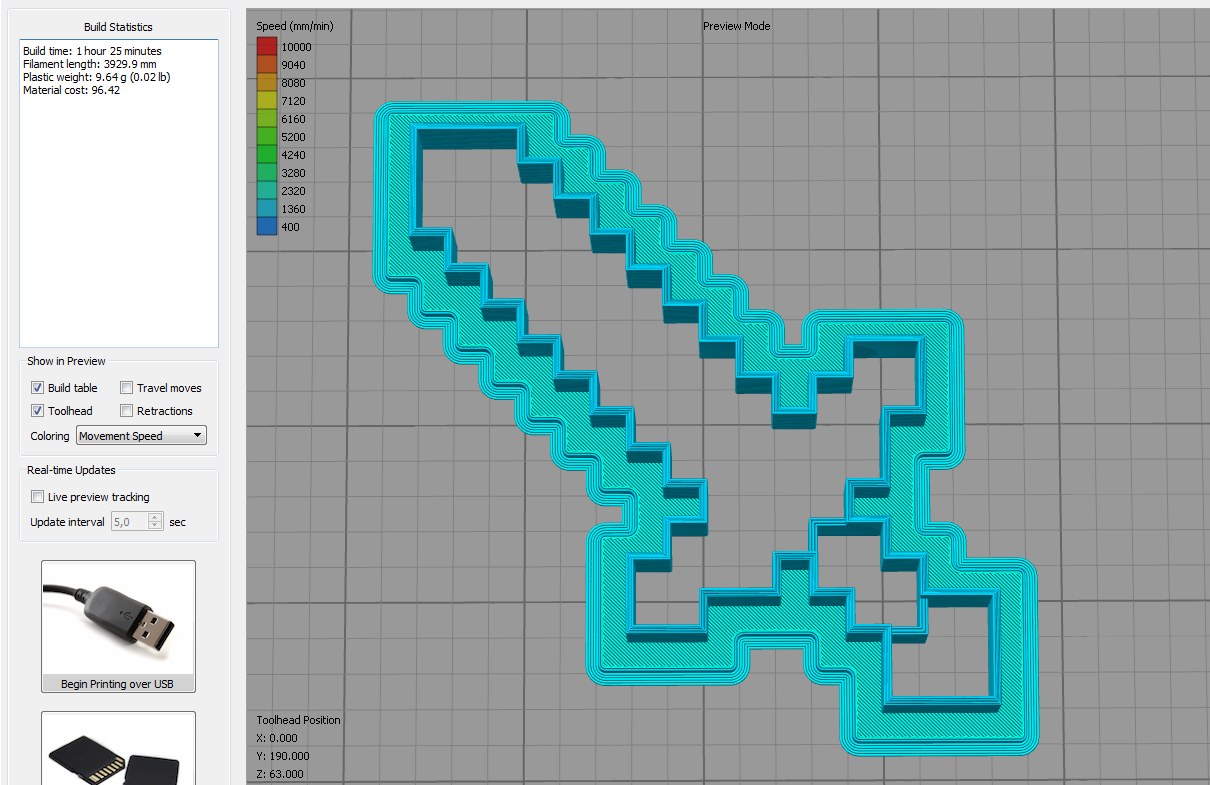Uncheck the Toolhead option

pyautogui.click(x=37, y=410)
